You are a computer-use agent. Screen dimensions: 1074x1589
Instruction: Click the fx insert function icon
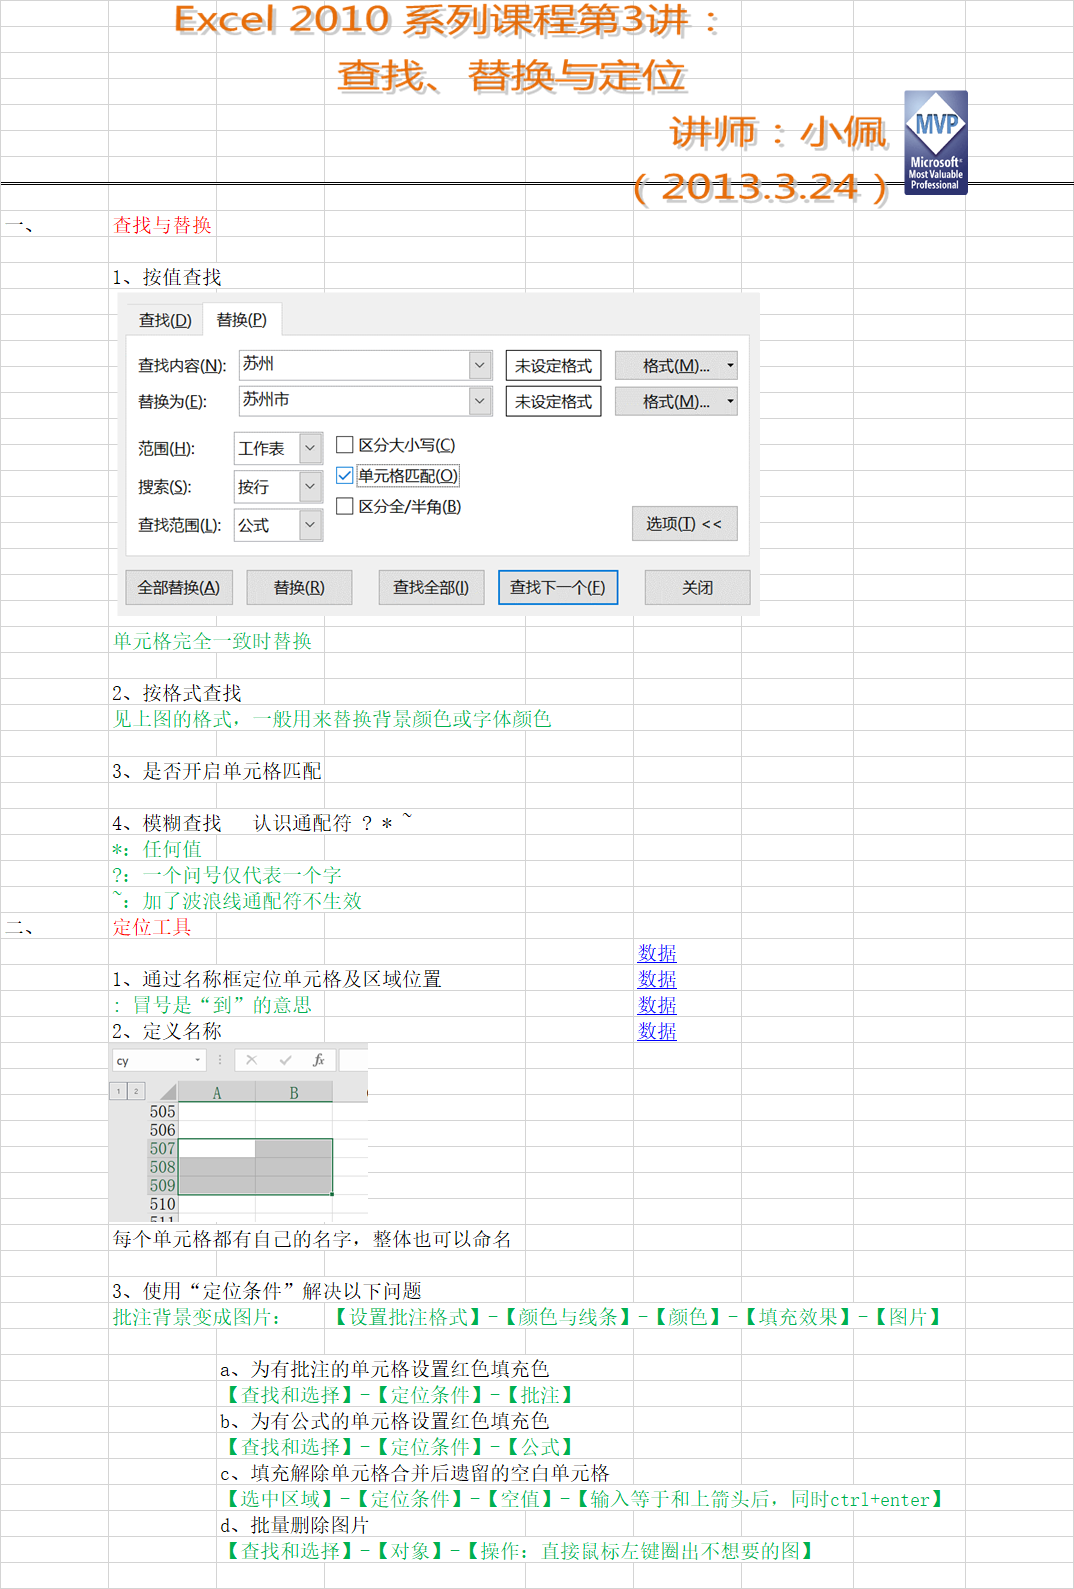click(318, 1060)
